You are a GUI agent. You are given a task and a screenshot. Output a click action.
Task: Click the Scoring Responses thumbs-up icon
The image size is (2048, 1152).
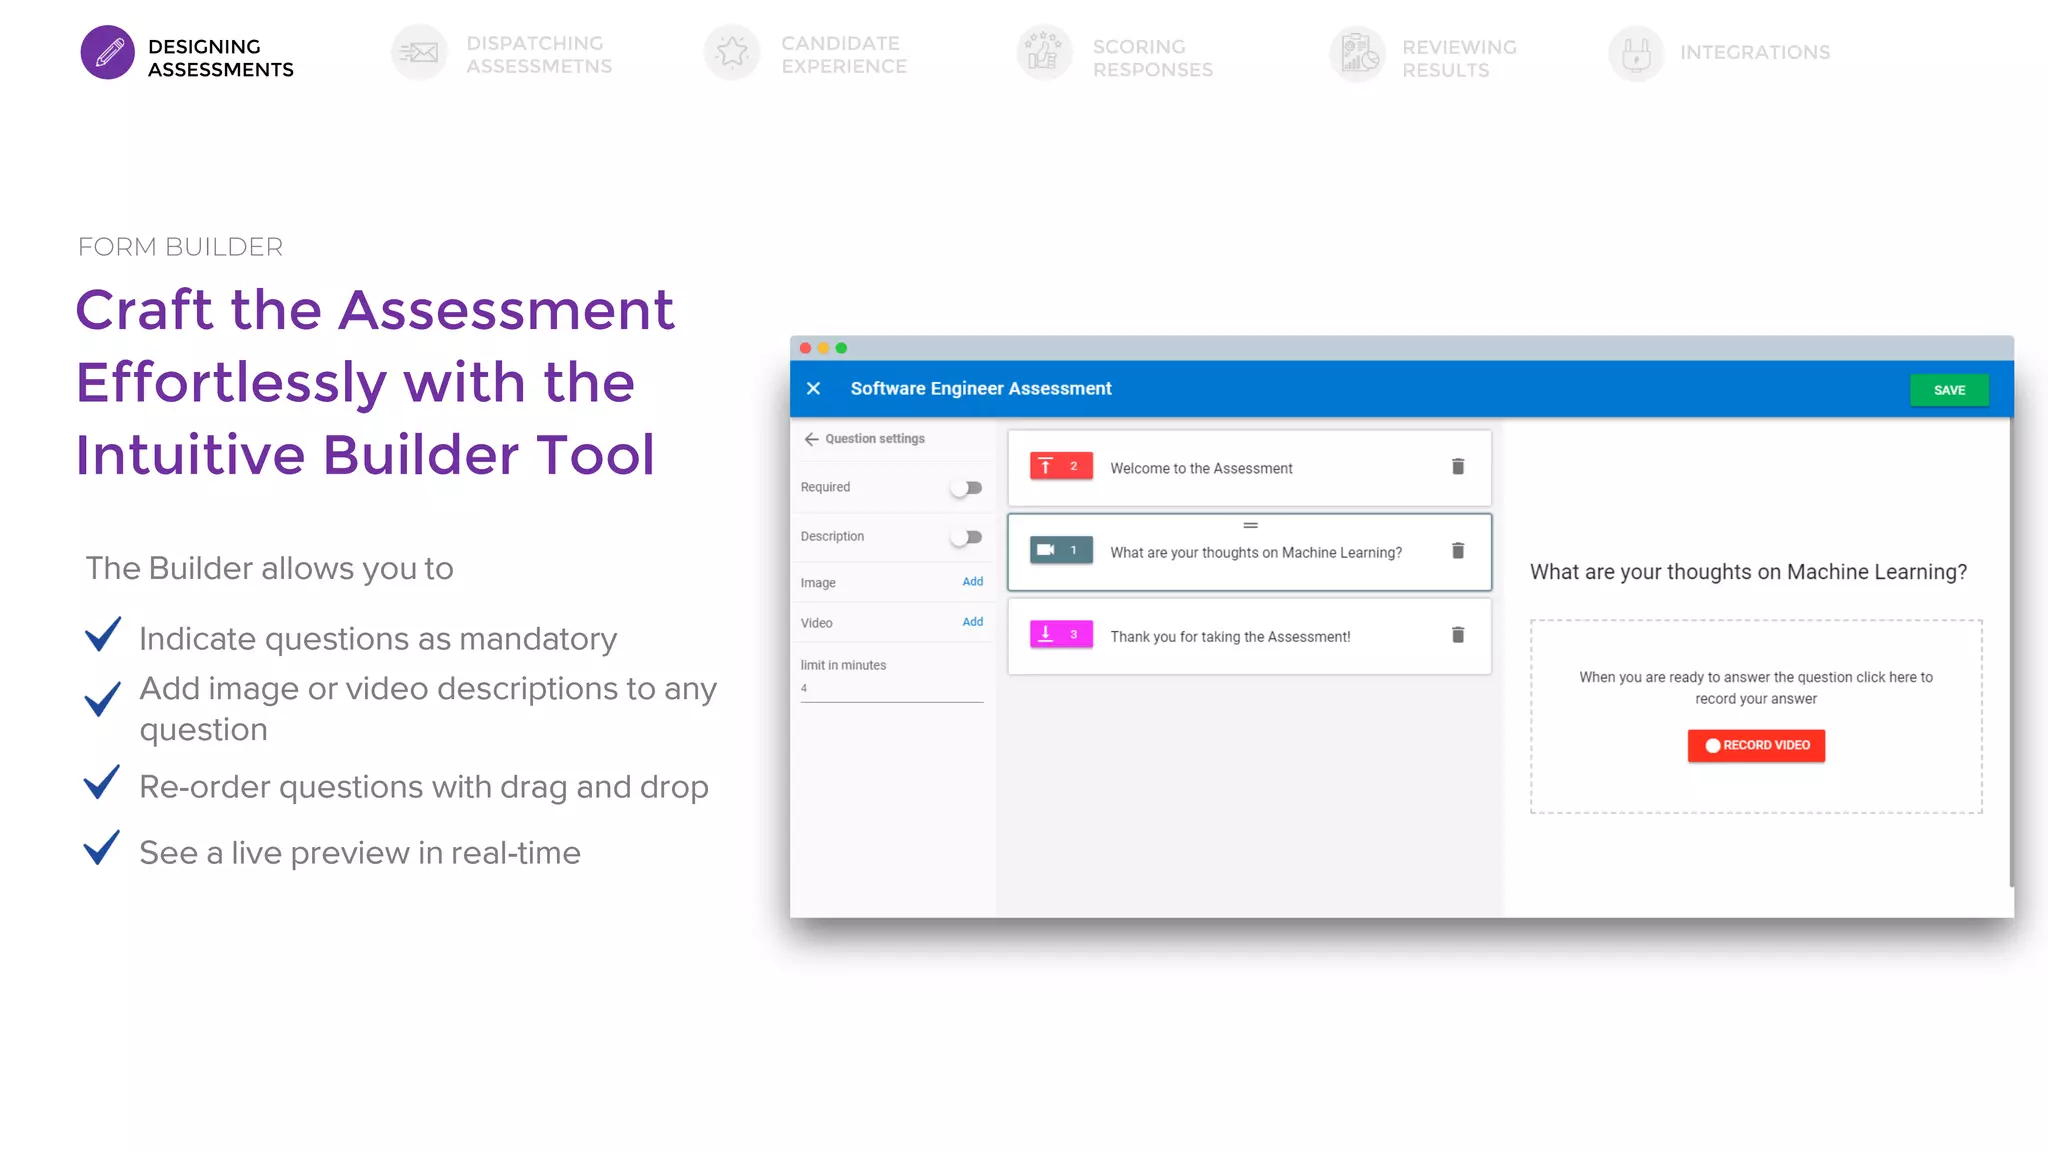click(1044, 53)
